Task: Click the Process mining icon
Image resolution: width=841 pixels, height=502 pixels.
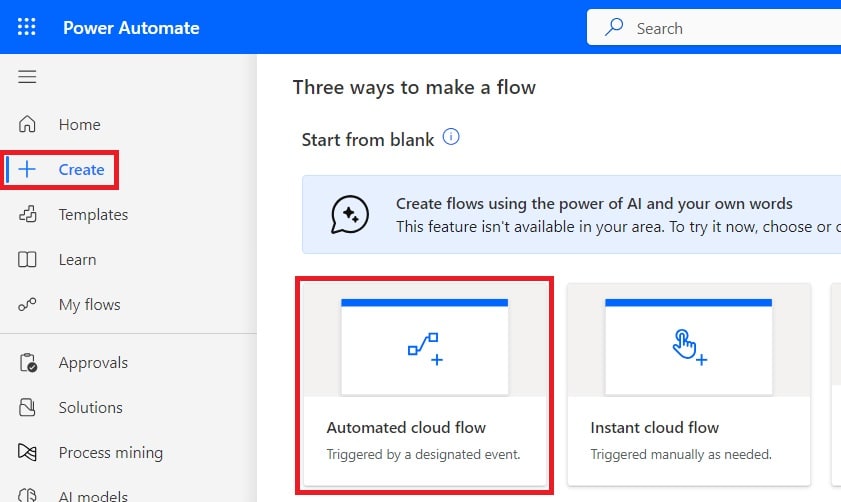Action: coord(27,452)
